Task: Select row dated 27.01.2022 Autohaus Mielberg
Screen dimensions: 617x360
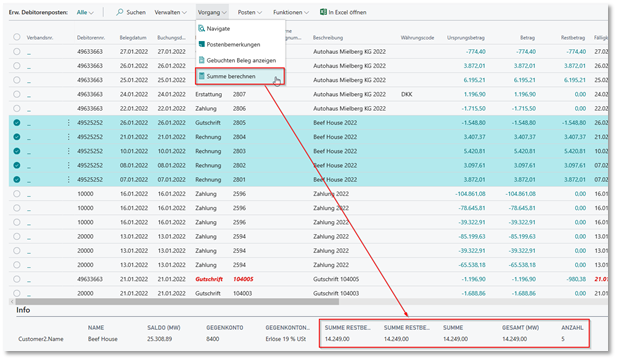Action: [x=17, y=52]
